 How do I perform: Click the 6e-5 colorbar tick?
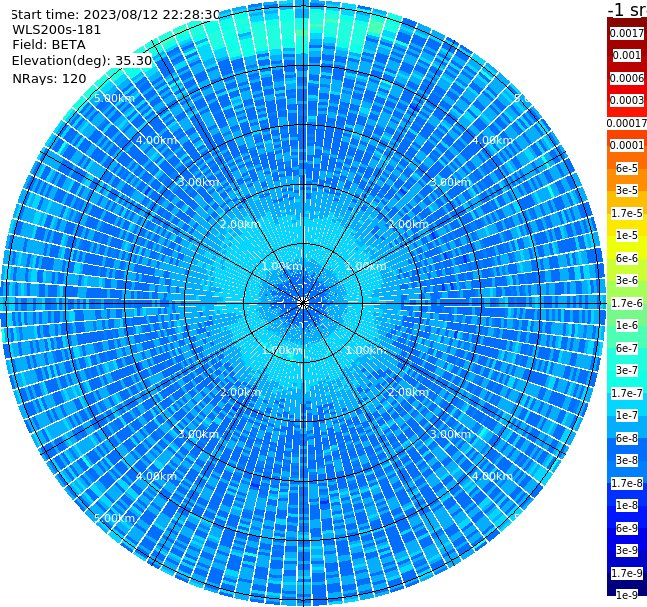pos(627,168)
